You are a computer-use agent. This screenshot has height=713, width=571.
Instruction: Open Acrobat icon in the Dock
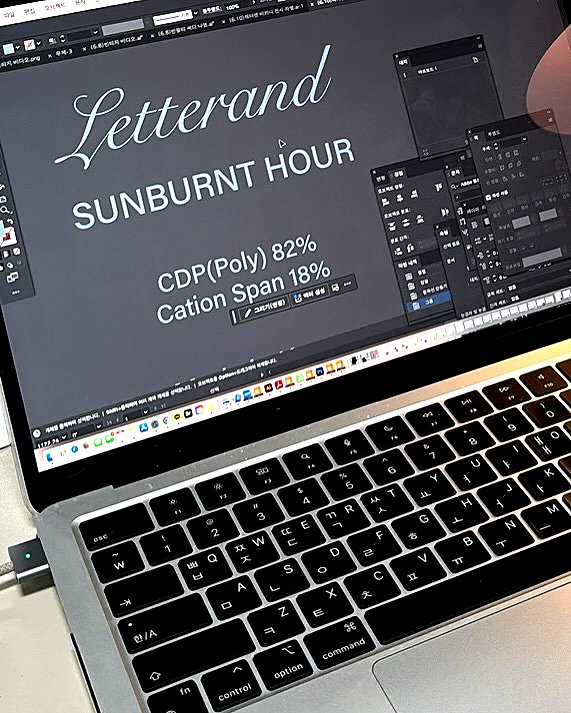[279, 384]
